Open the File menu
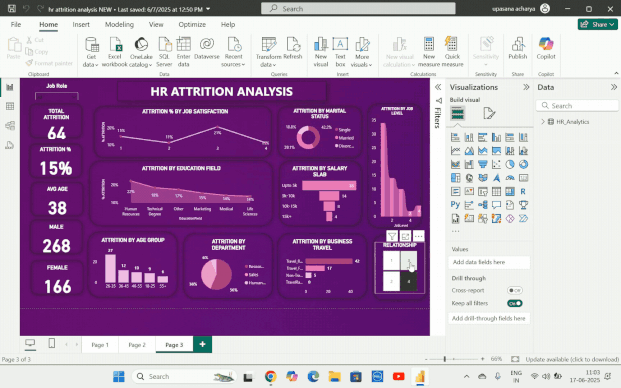Screen dimensions: 621x388 point(16,25)
